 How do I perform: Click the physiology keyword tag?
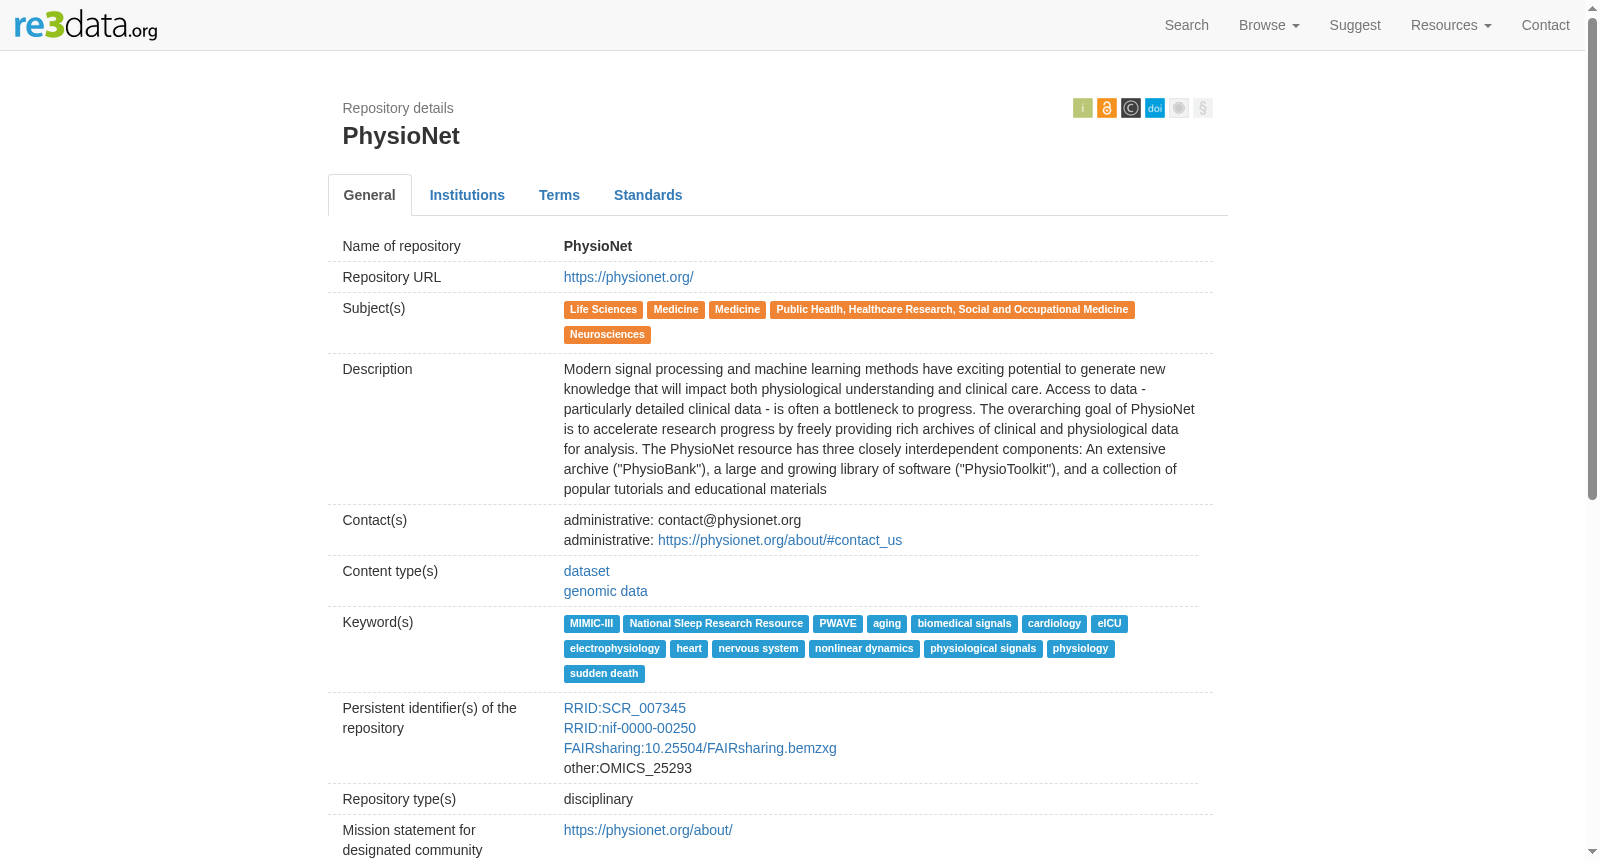click(x=1081, y=649)
